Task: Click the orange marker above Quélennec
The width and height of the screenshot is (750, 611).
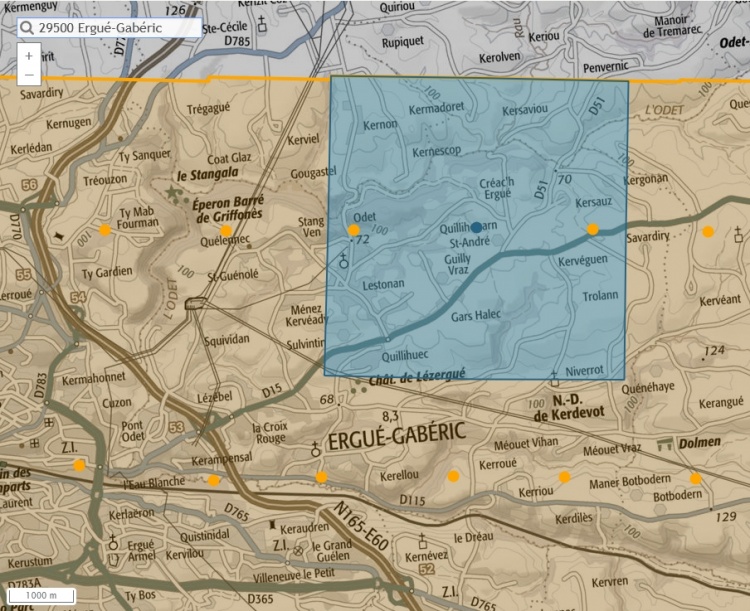Action: [226, 231]
